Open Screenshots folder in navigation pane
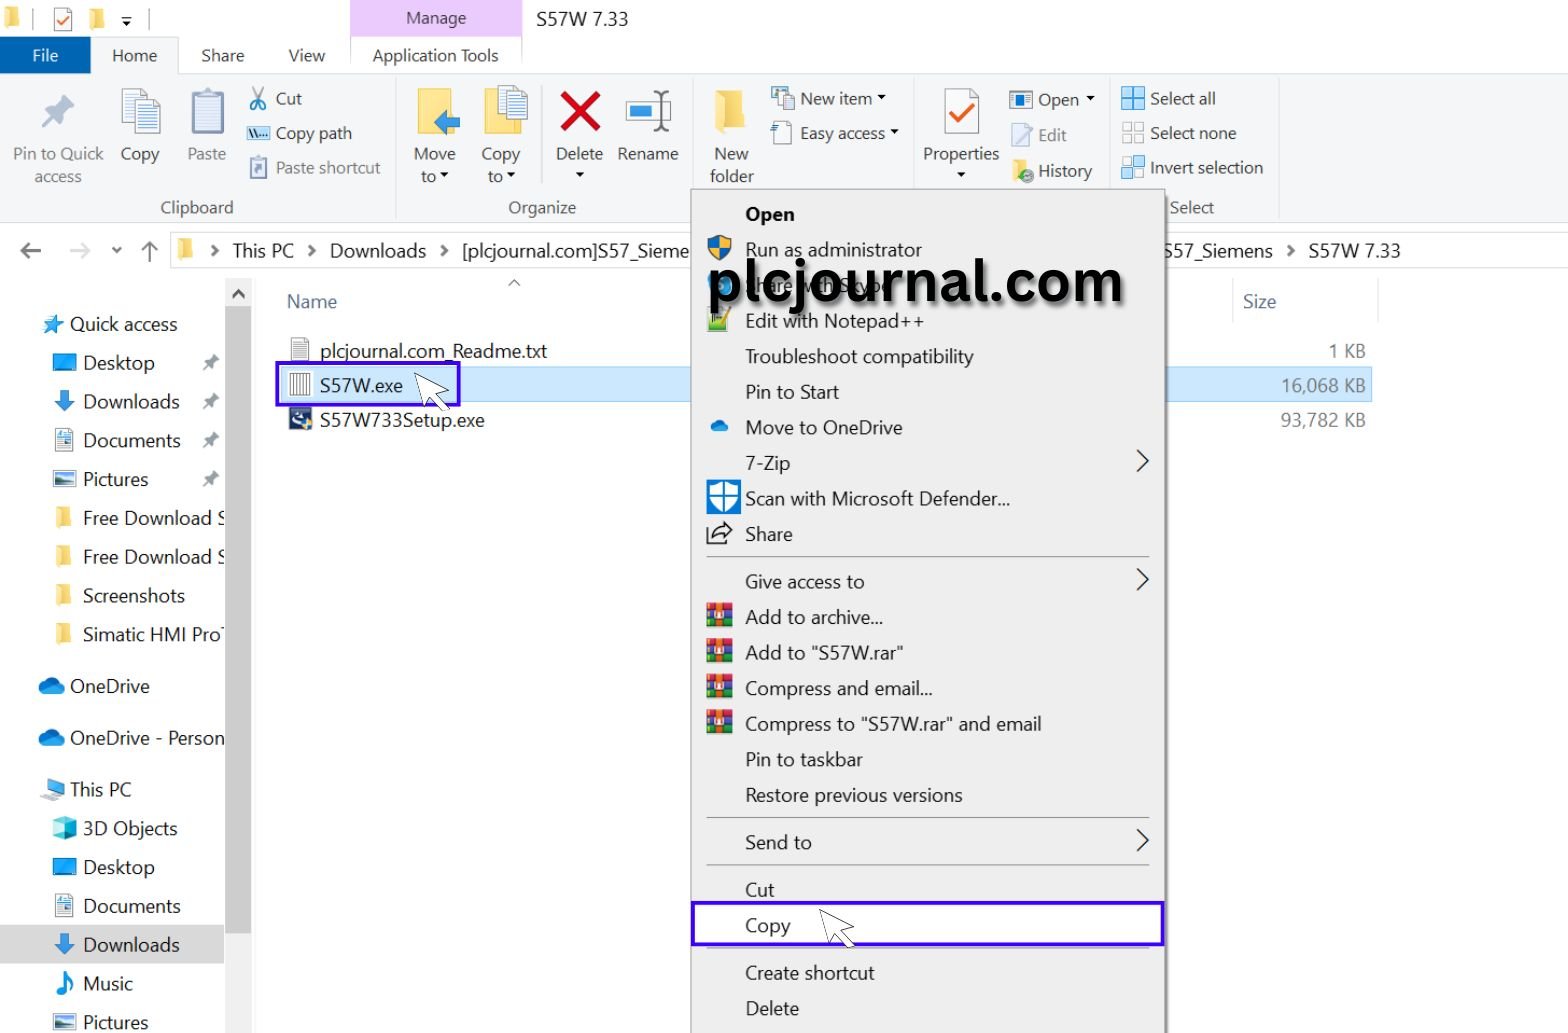The width and height of the screenshot is (1568, 1033). [x=118, y=595]
